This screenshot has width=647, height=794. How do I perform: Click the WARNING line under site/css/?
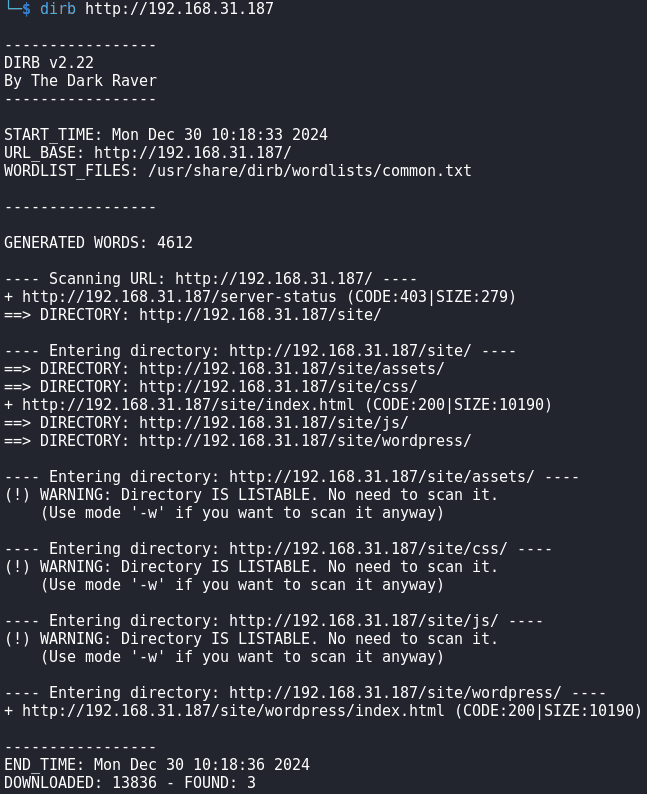coord(252,567)
